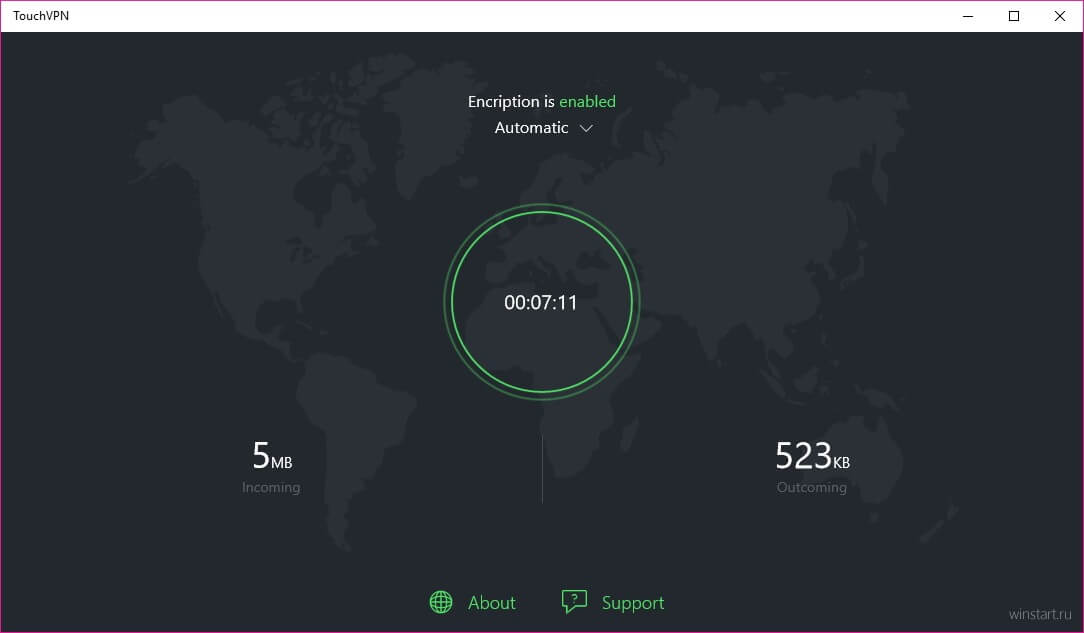Click the green "enabled" status word
1084x633 pixels.
tap(587, 101)
